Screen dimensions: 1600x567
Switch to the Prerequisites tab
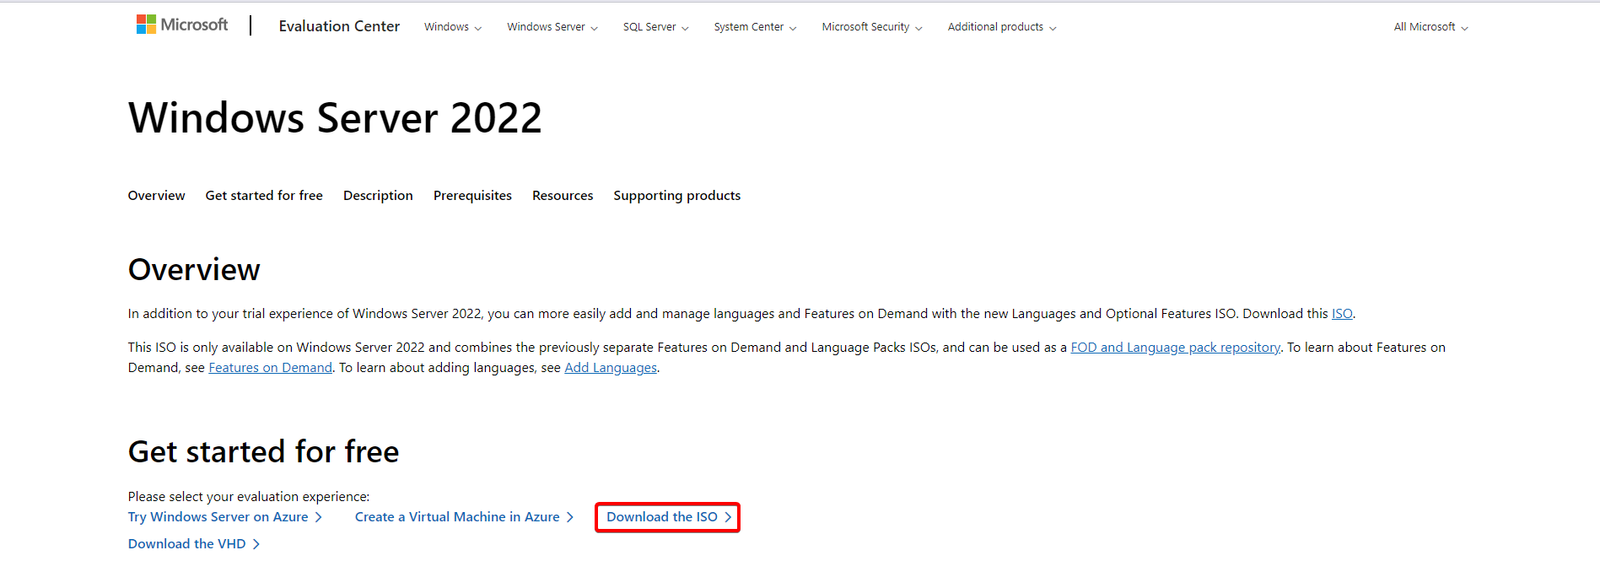(x=472, y=196)
